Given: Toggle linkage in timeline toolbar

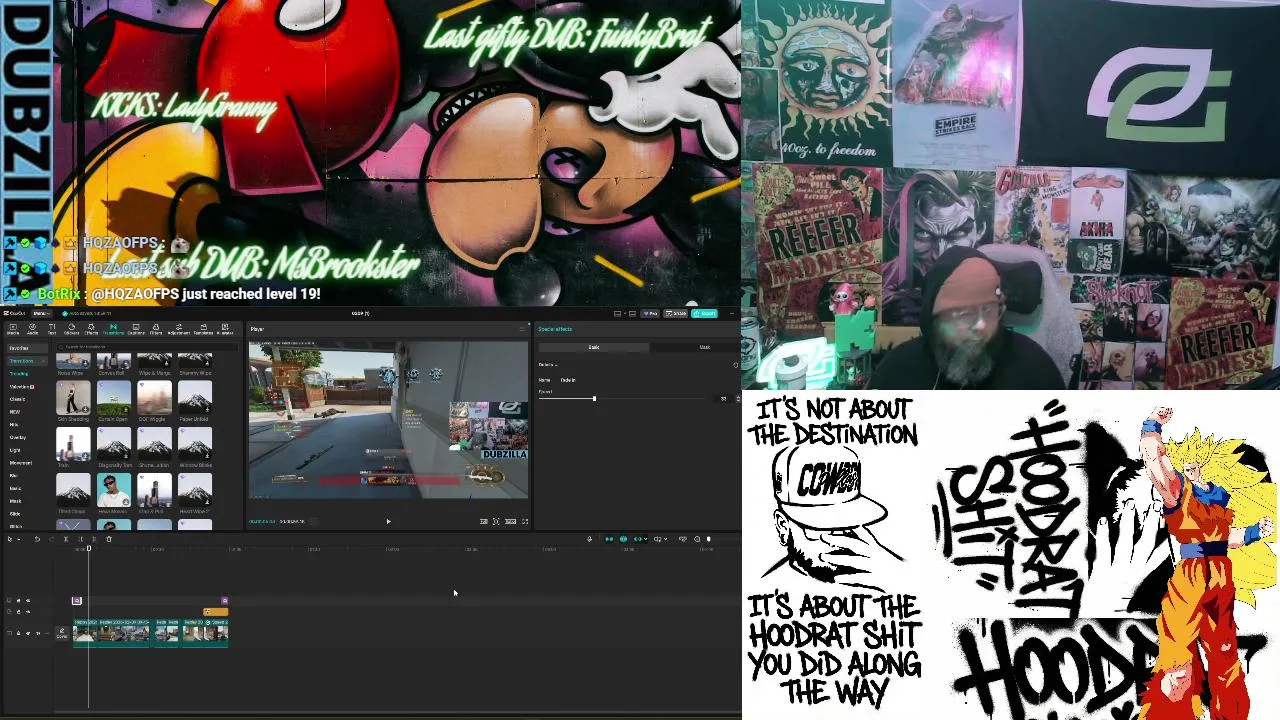Looking at the screenshot, I should 638,539.
